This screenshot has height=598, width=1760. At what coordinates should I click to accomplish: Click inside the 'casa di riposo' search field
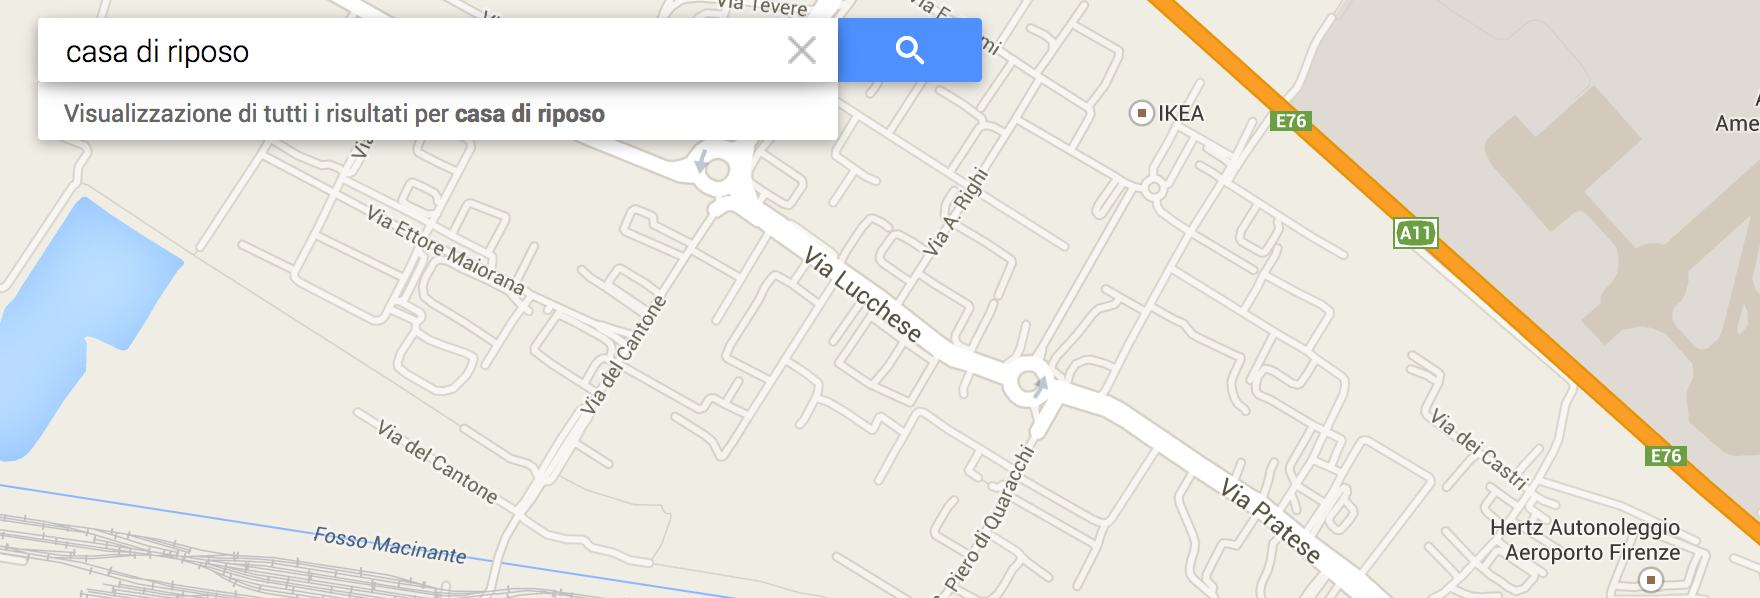pos(420,51)
